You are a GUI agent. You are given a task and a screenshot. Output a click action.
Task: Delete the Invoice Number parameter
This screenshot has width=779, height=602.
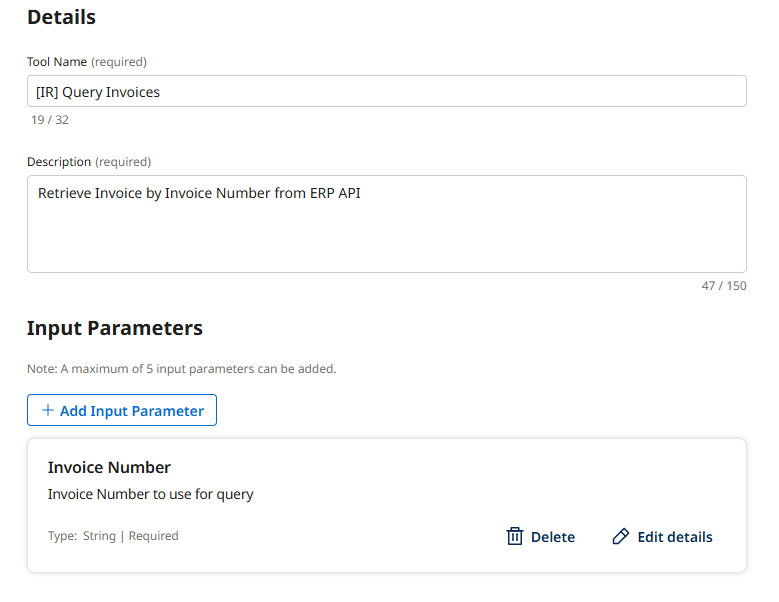(x=541, y=537)
